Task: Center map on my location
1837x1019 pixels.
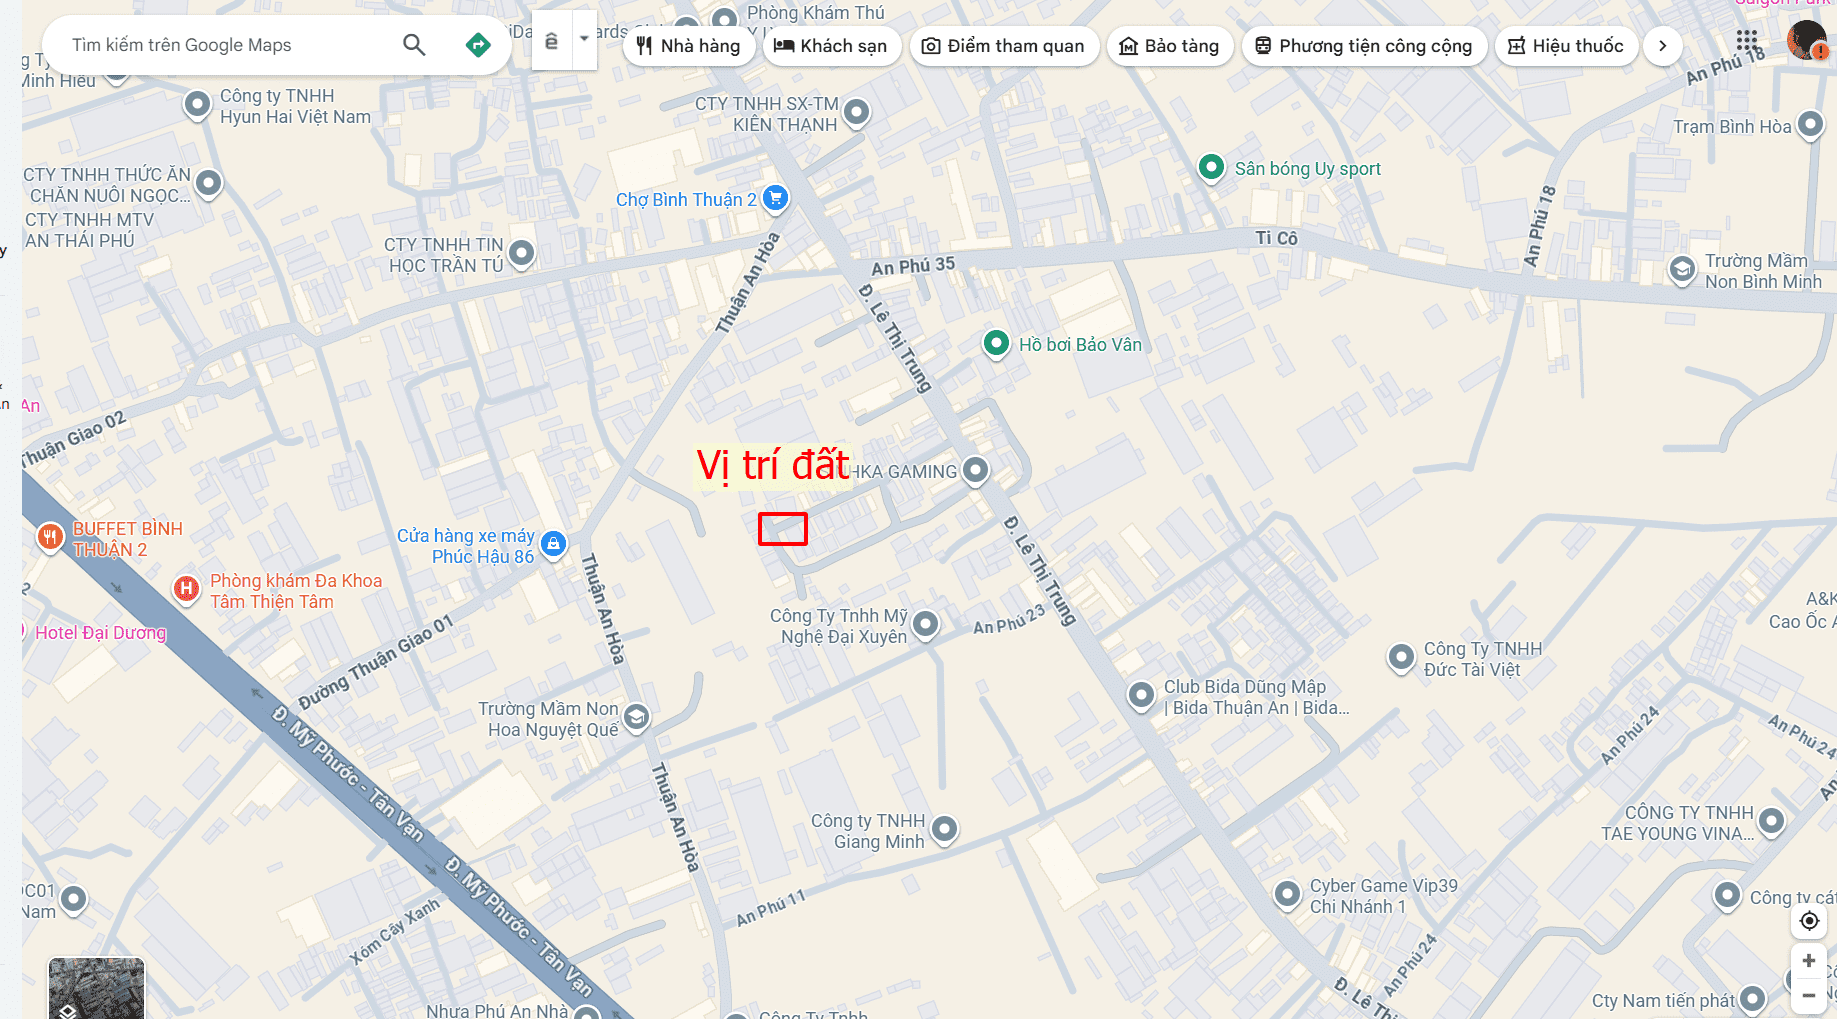Action: [1809, 920]
